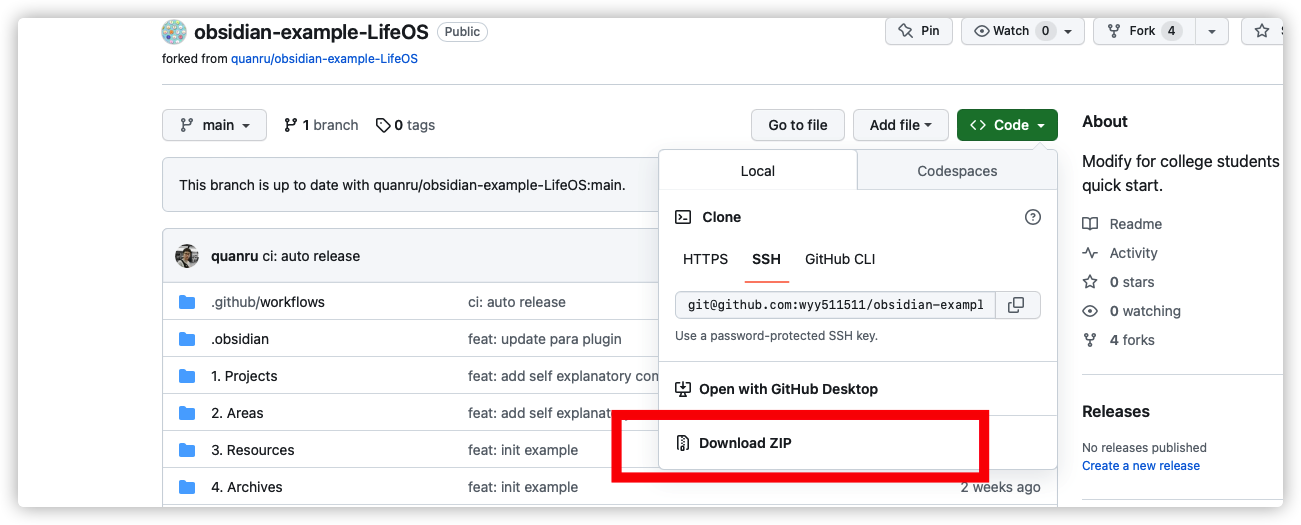Click the quanru/obsidian-example-LifeOS fork source link
The width and height of the screenshot is (1301, 525).
tap(324, 59)
